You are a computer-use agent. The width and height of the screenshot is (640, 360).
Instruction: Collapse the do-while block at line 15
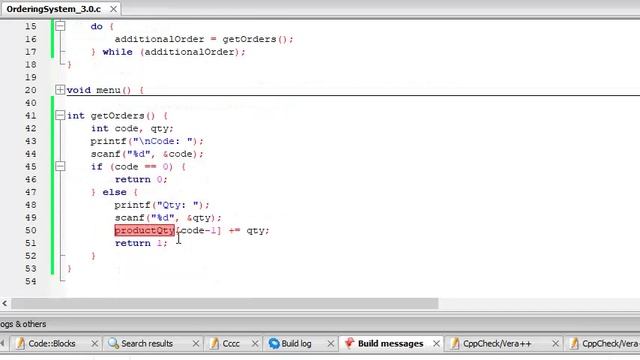[x=60, y=26]
